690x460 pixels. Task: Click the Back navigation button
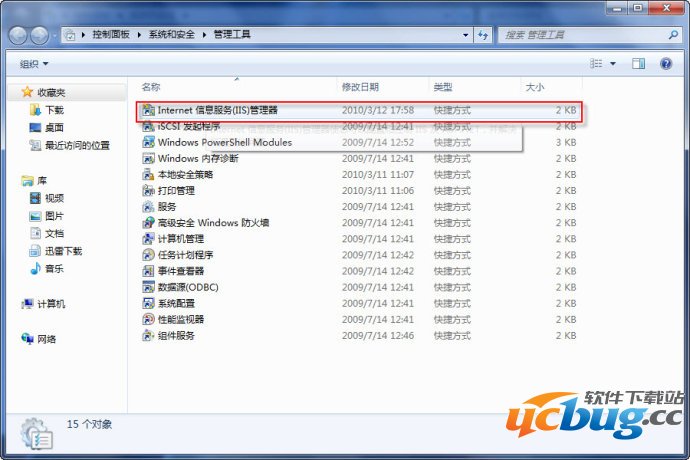(x=20, y=34)
